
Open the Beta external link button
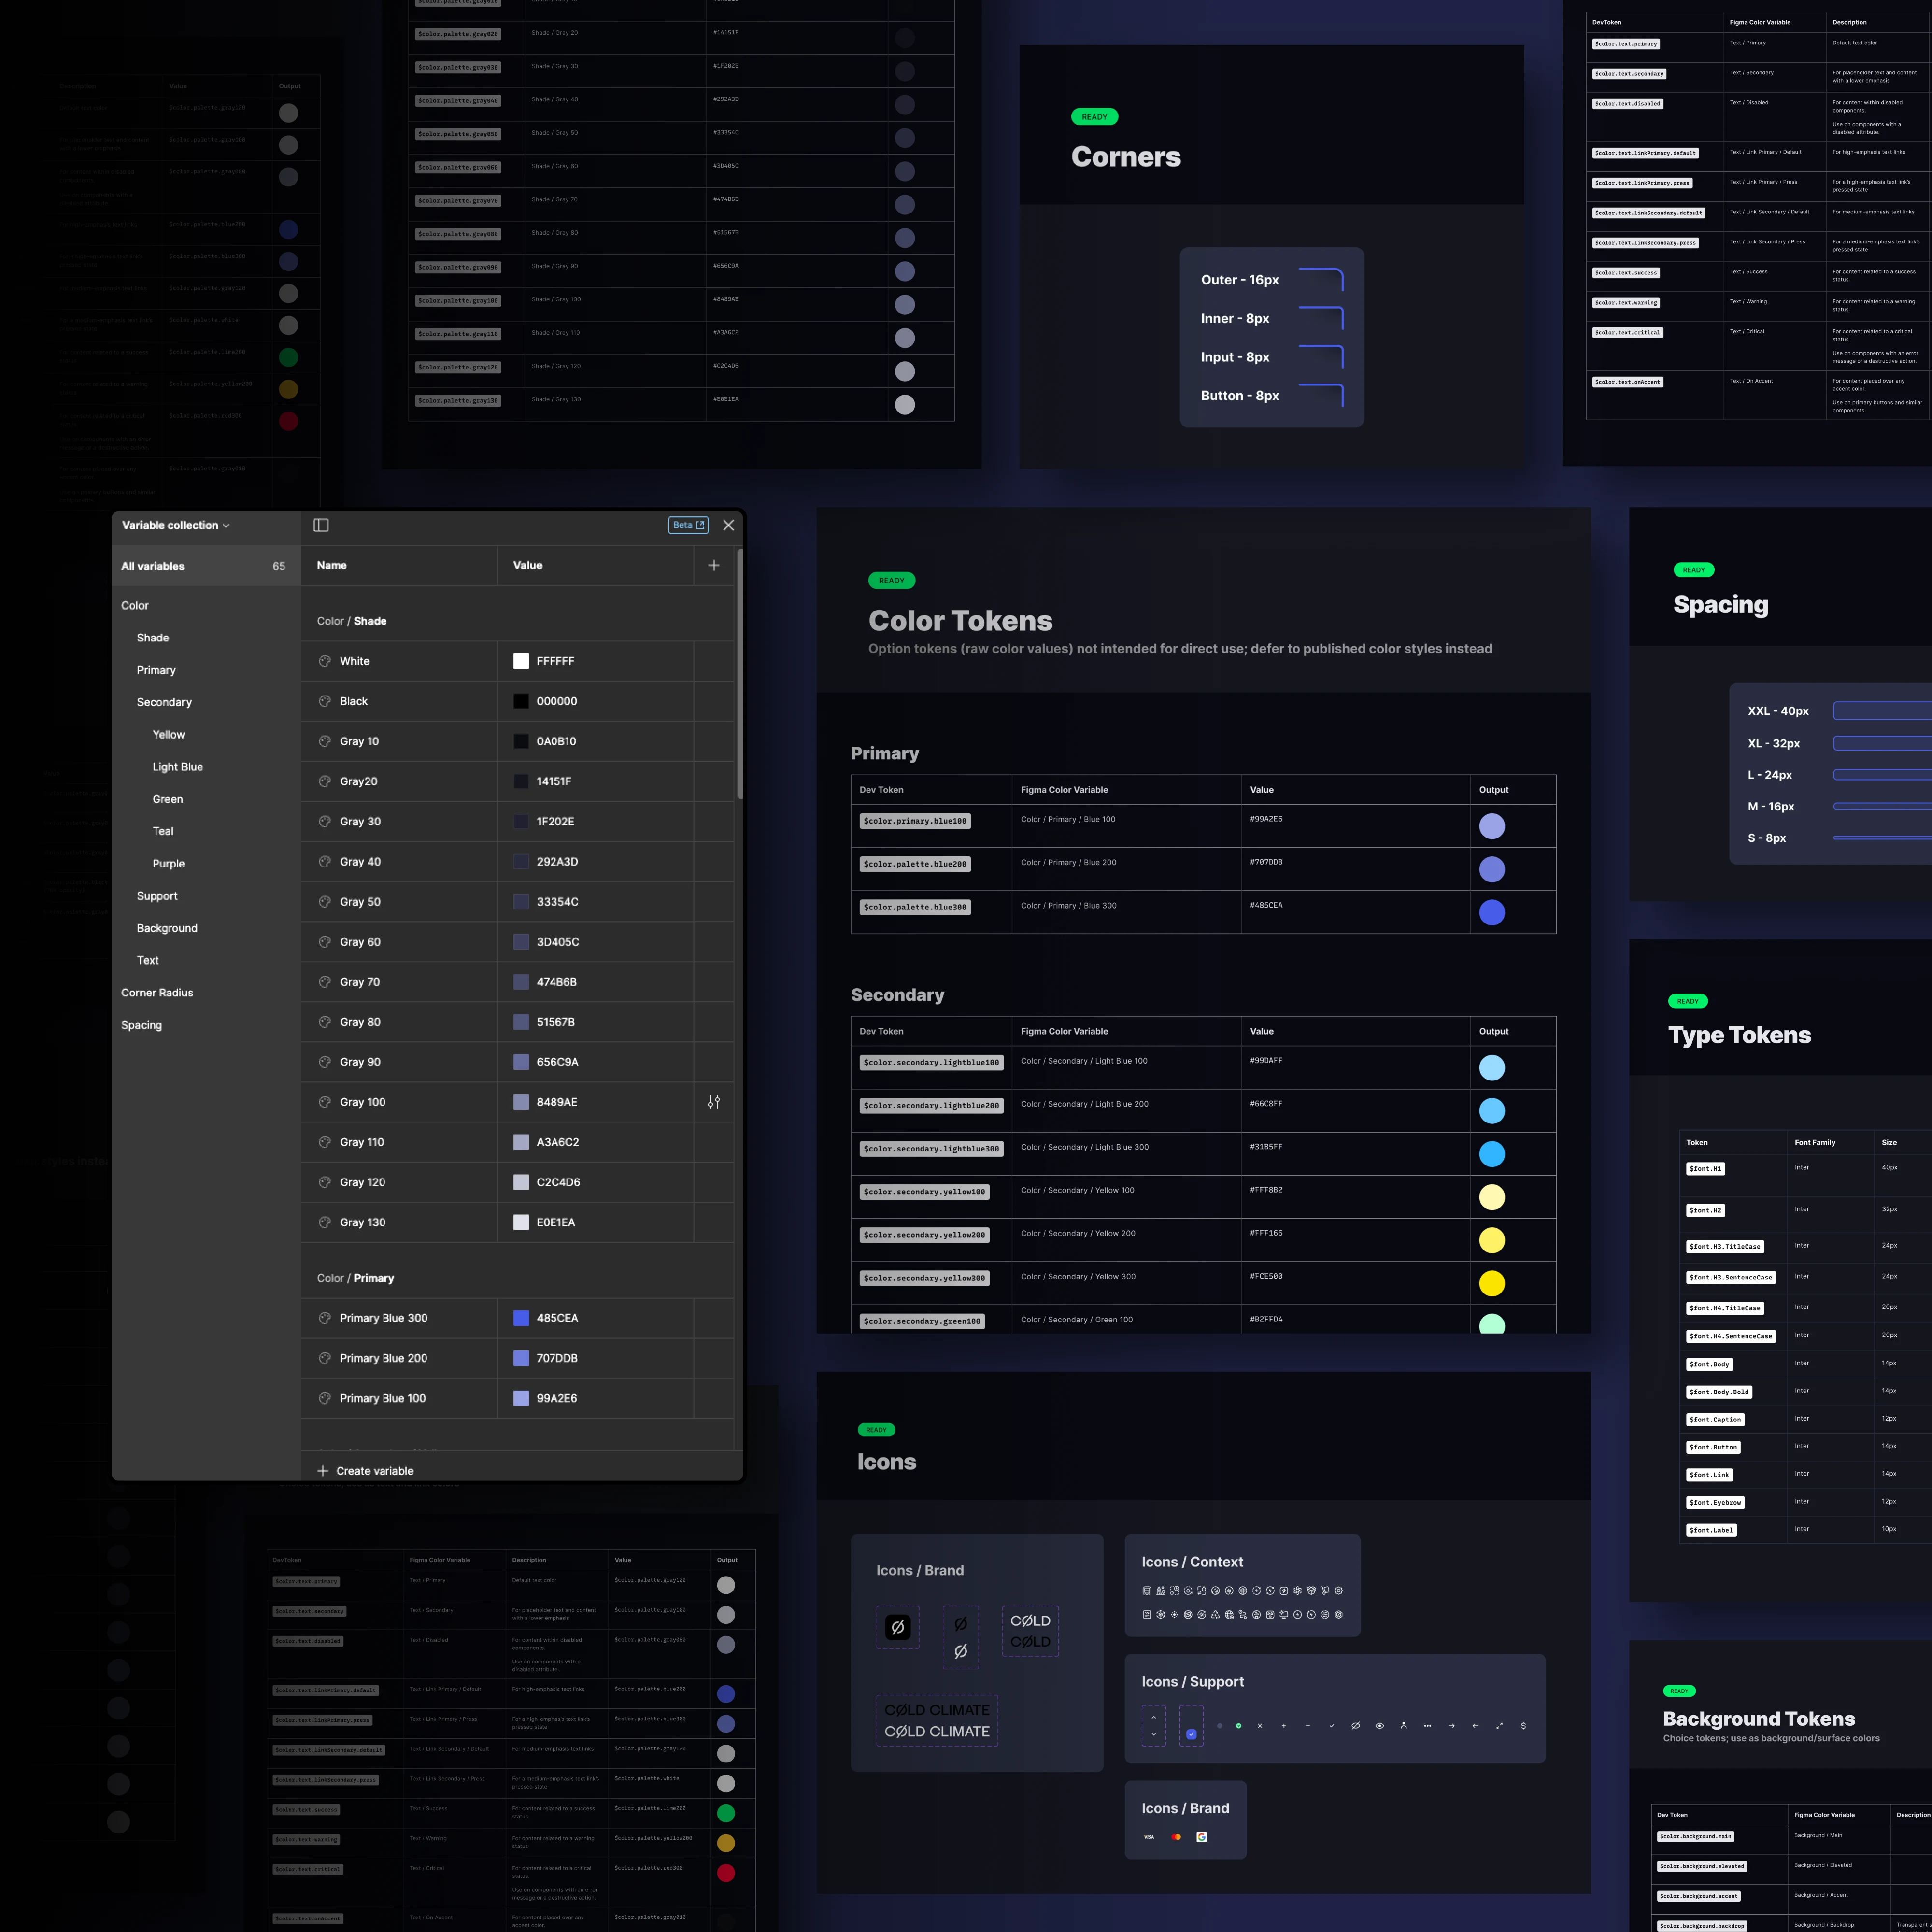point(688,525)
